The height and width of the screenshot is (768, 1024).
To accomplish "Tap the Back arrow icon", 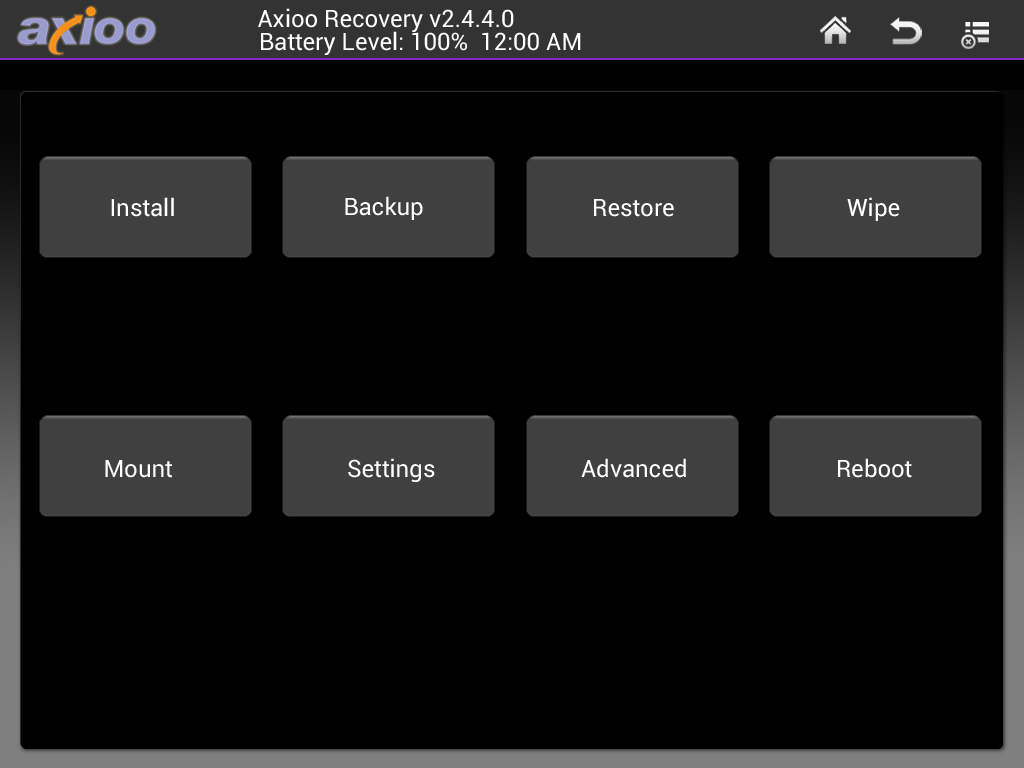I will pos(906,31).
